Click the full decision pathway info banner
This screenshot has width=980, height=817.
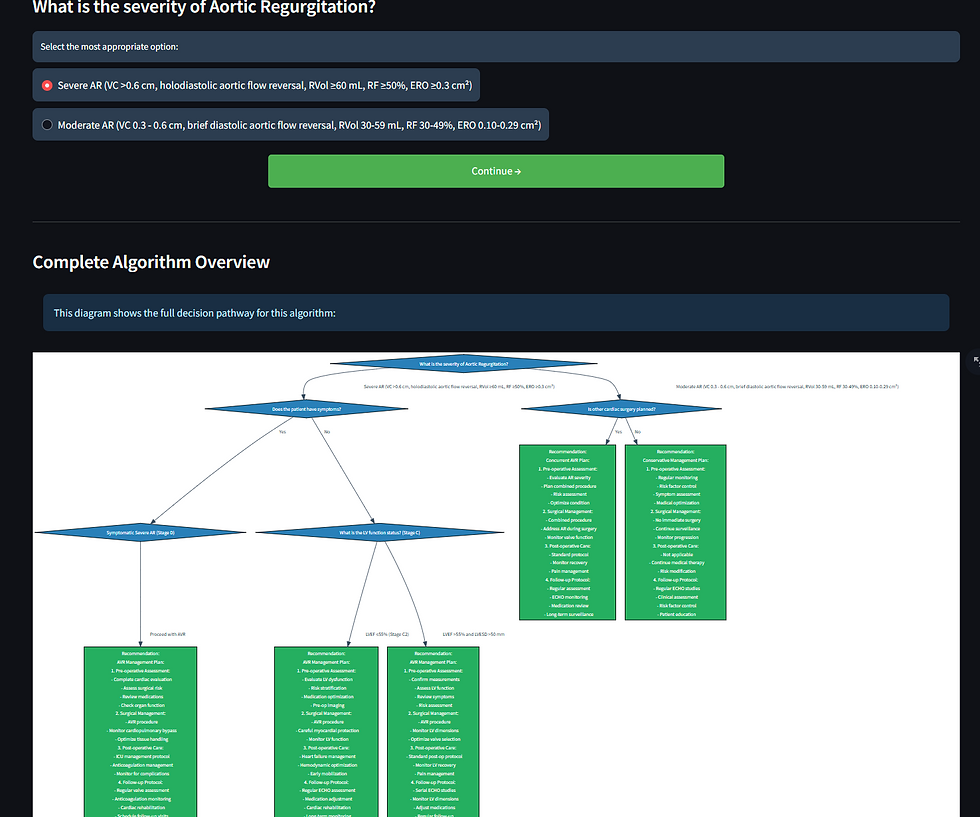click(x=496, y=313)
